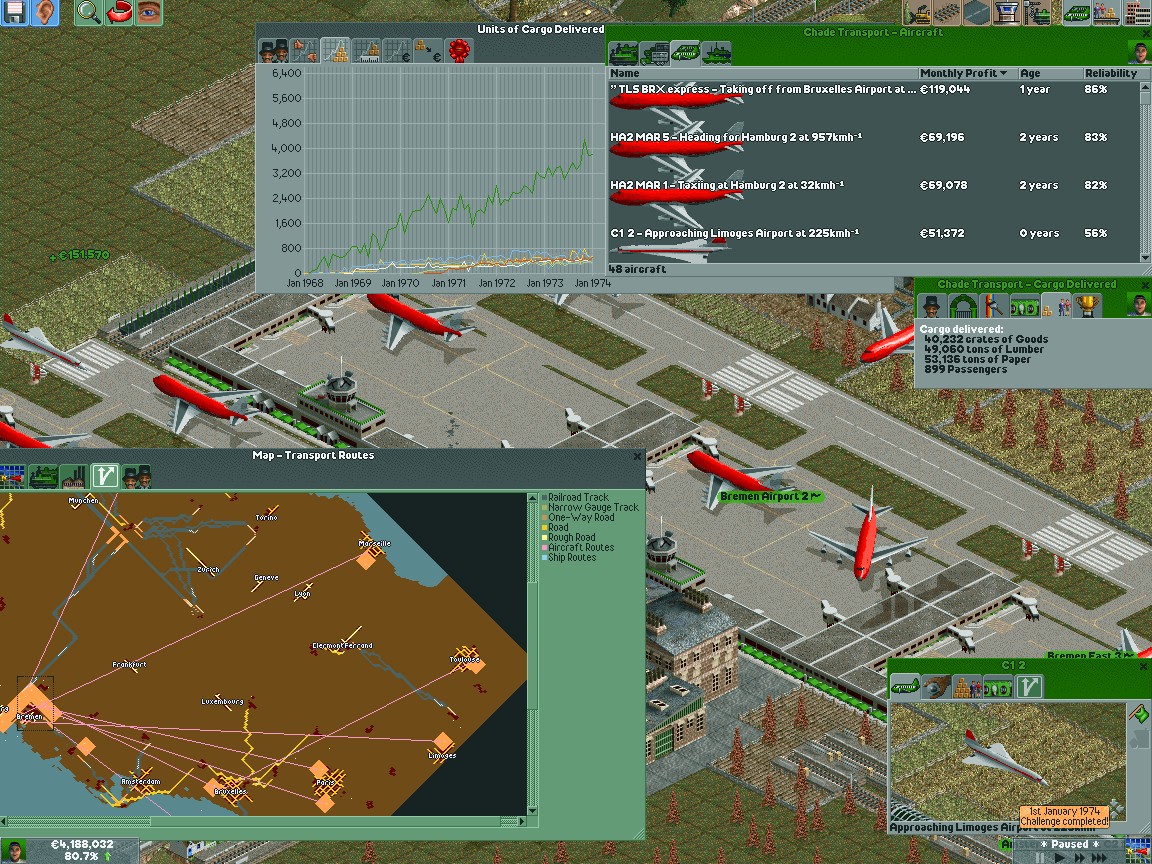Open view options eye icon
1152x864 pixels.
(148, 11)
